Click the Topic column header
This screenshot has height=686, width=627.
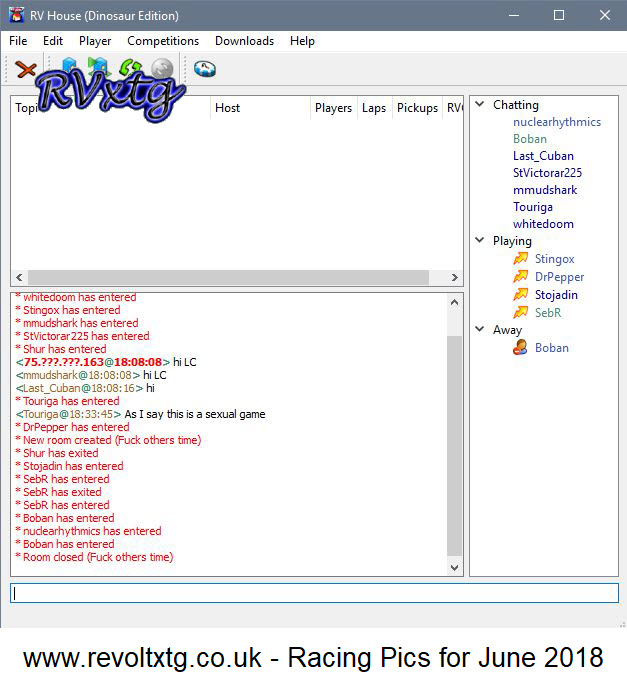point(111,108)
